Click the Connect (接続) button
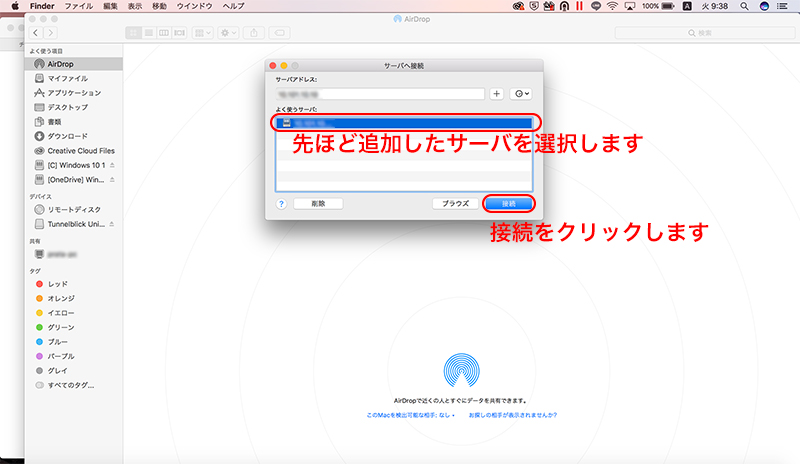800x464 pixels. pos(508,203)
